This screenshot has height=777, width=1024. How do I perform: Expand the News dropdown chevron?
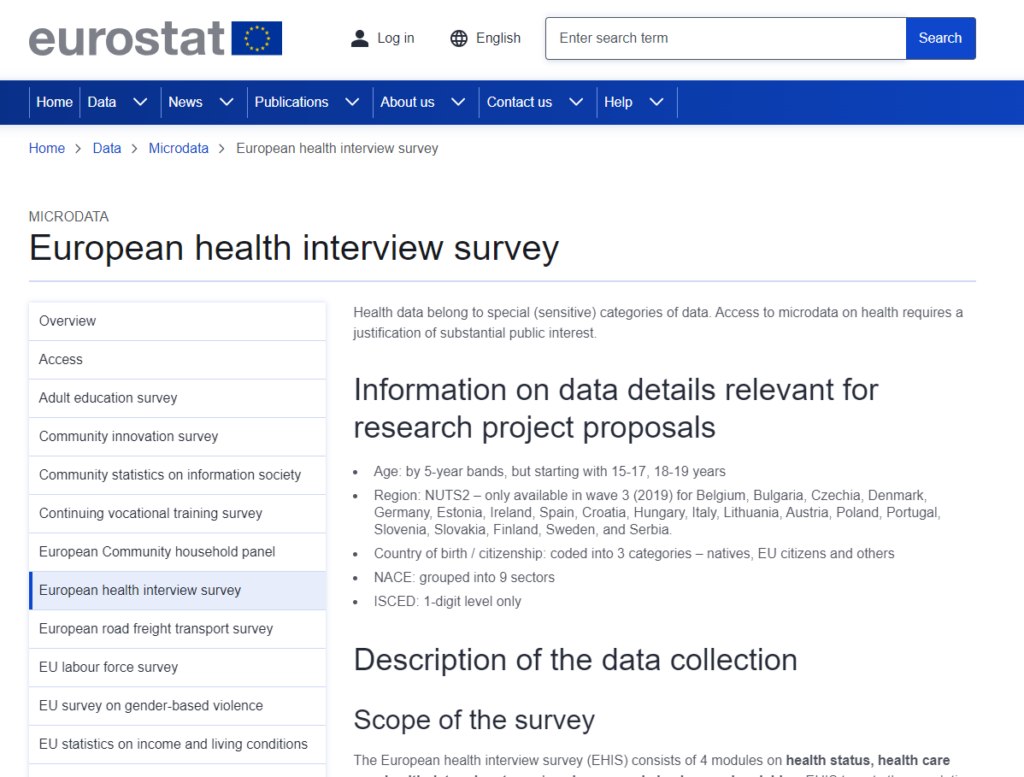pos(227,102)
